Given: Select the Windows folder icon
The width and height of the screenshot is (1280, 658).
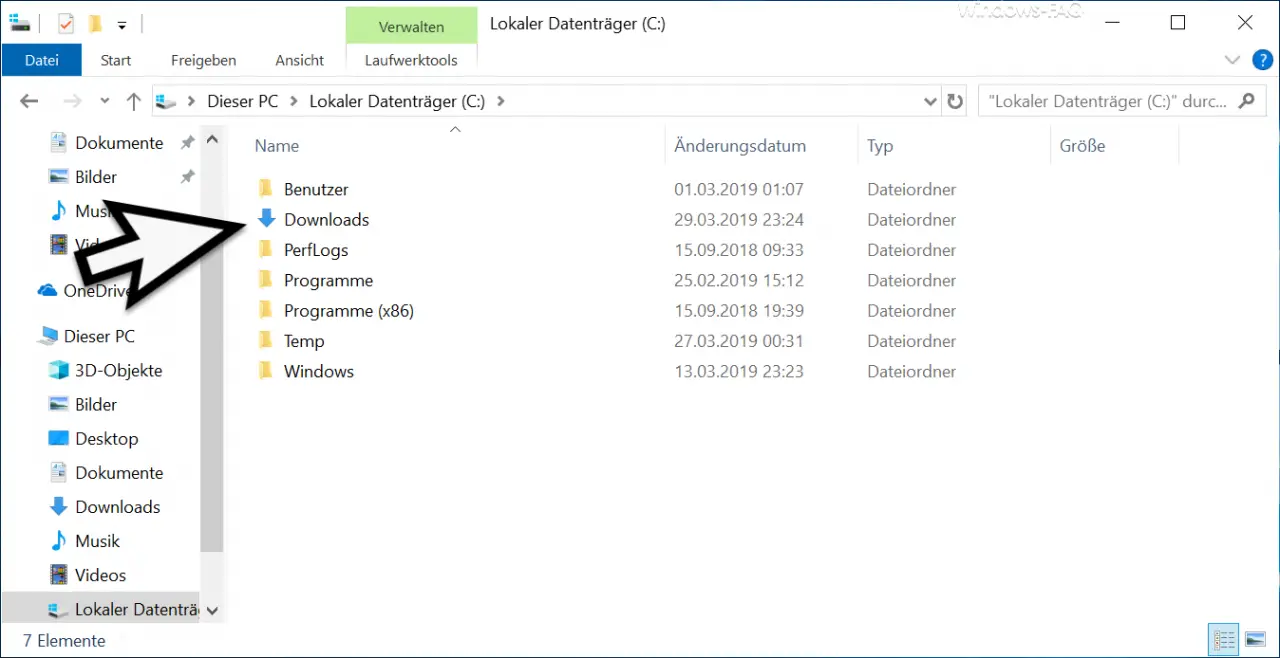Looking at the screenshot, I should [x=265, y=371].
